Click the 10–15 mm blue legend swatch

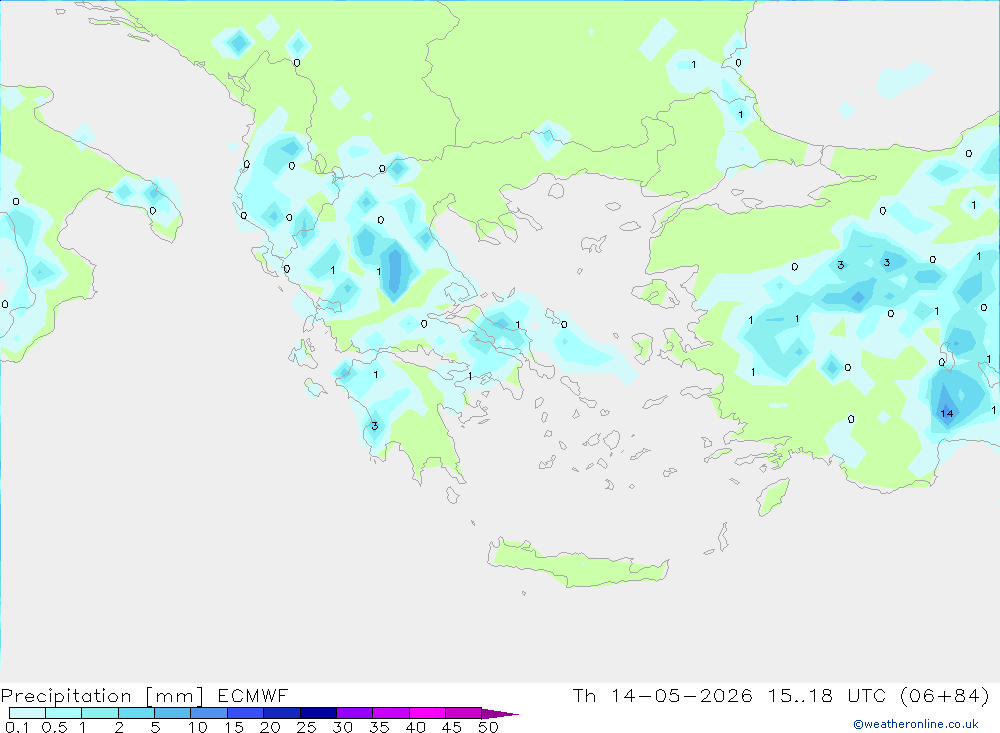point(209,713)
